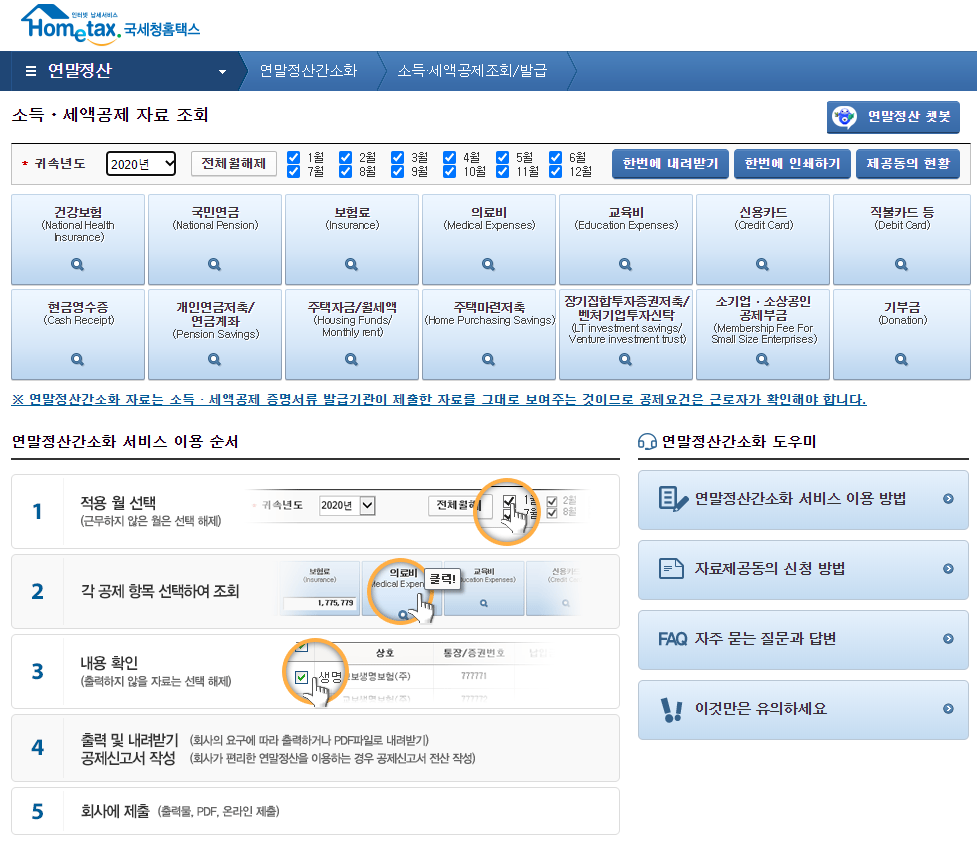Screen dimensions: 977x847
Task: Uncheck the 3월 checkbox
Action: (x=398, y=157)
